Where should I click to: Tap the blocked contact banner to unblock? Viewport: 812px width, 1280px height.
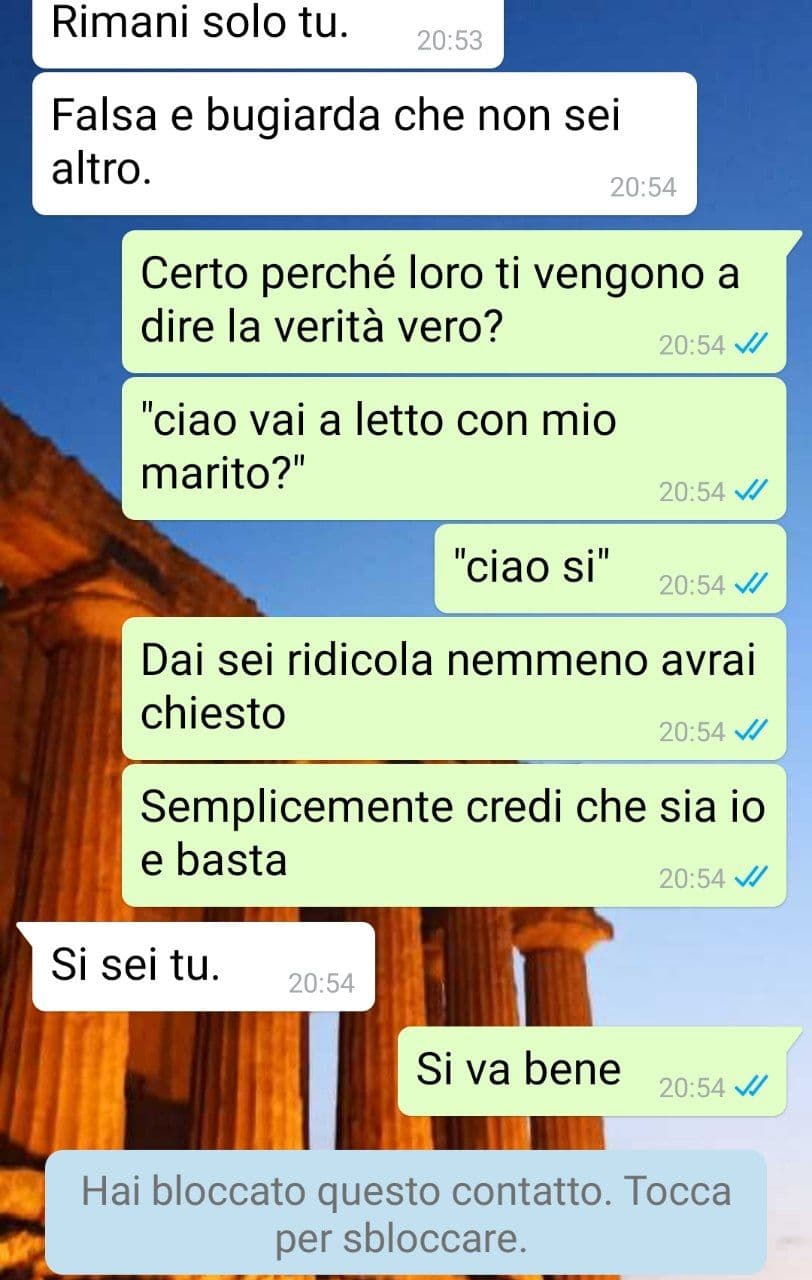coord(406,1212)
